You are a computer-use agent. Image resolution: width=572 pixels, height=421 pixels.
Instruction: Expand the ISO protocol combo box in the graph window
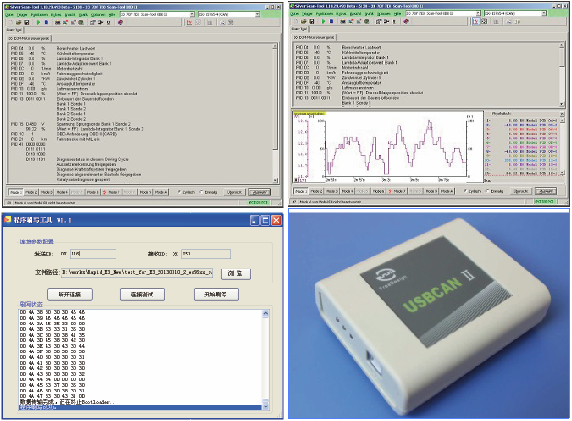pyautogui.click(x=544, y=13)
